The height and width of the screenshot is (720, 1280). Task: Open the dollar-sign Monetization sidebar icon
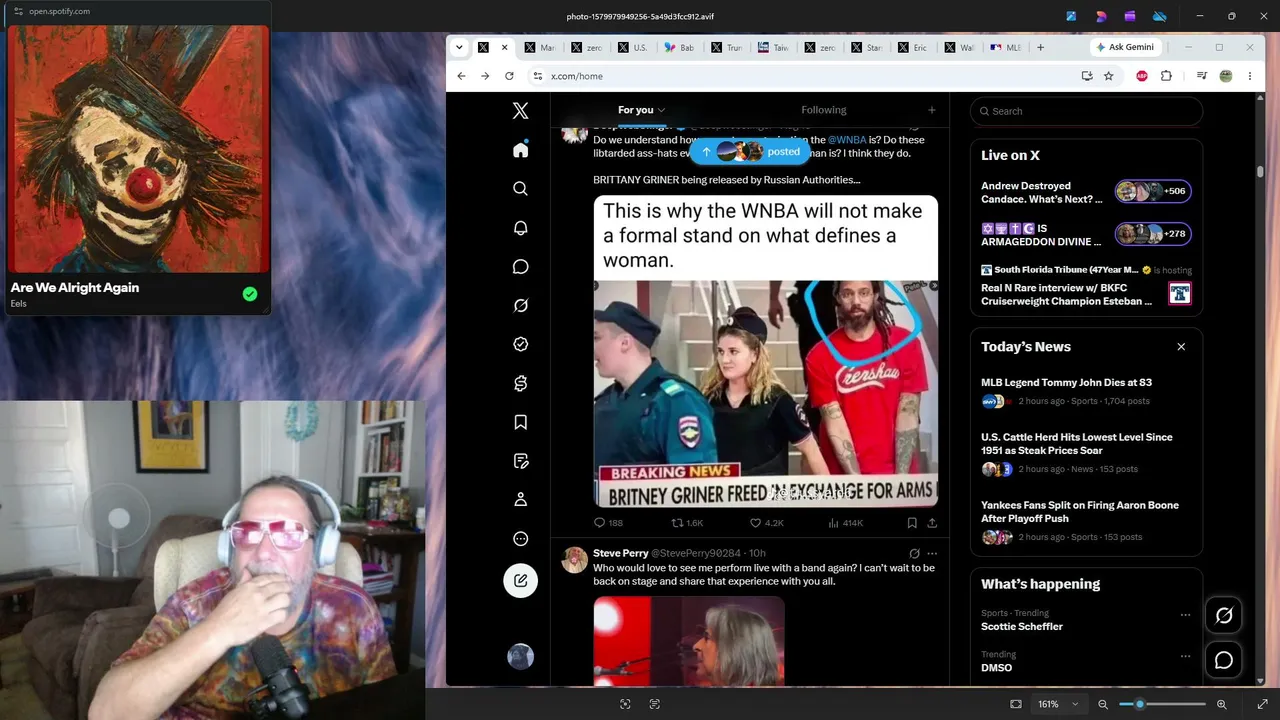pyautogui.click(x=520, y=383)
